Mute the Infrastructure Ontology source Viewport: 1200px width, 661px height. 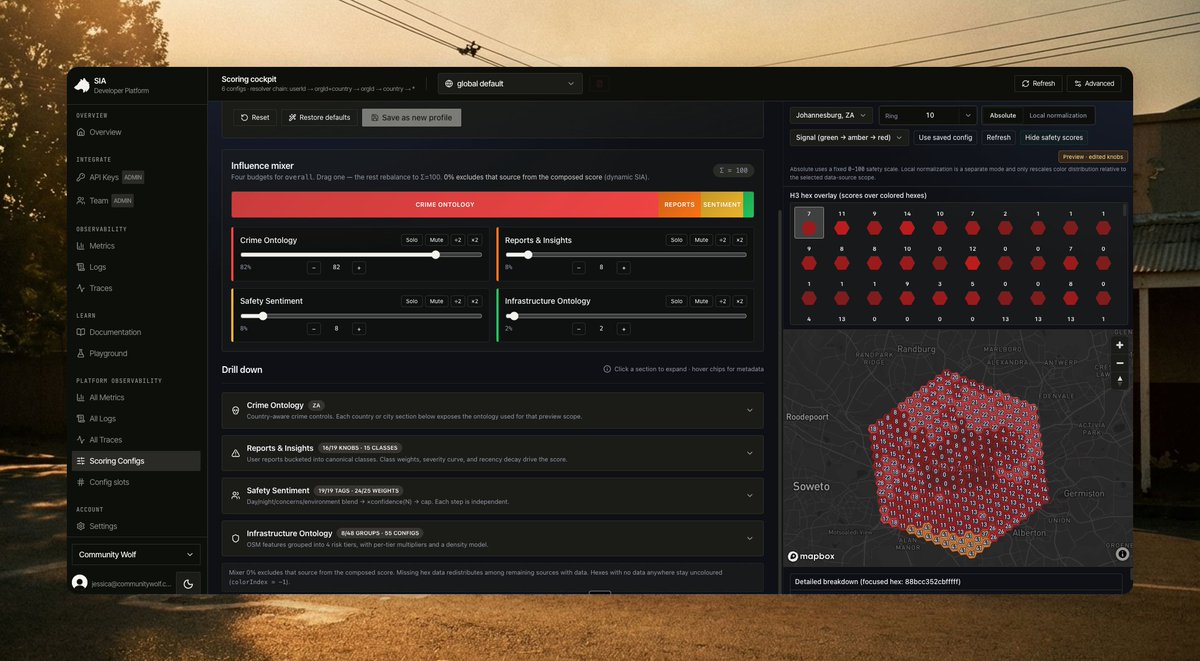pos(702,301)
